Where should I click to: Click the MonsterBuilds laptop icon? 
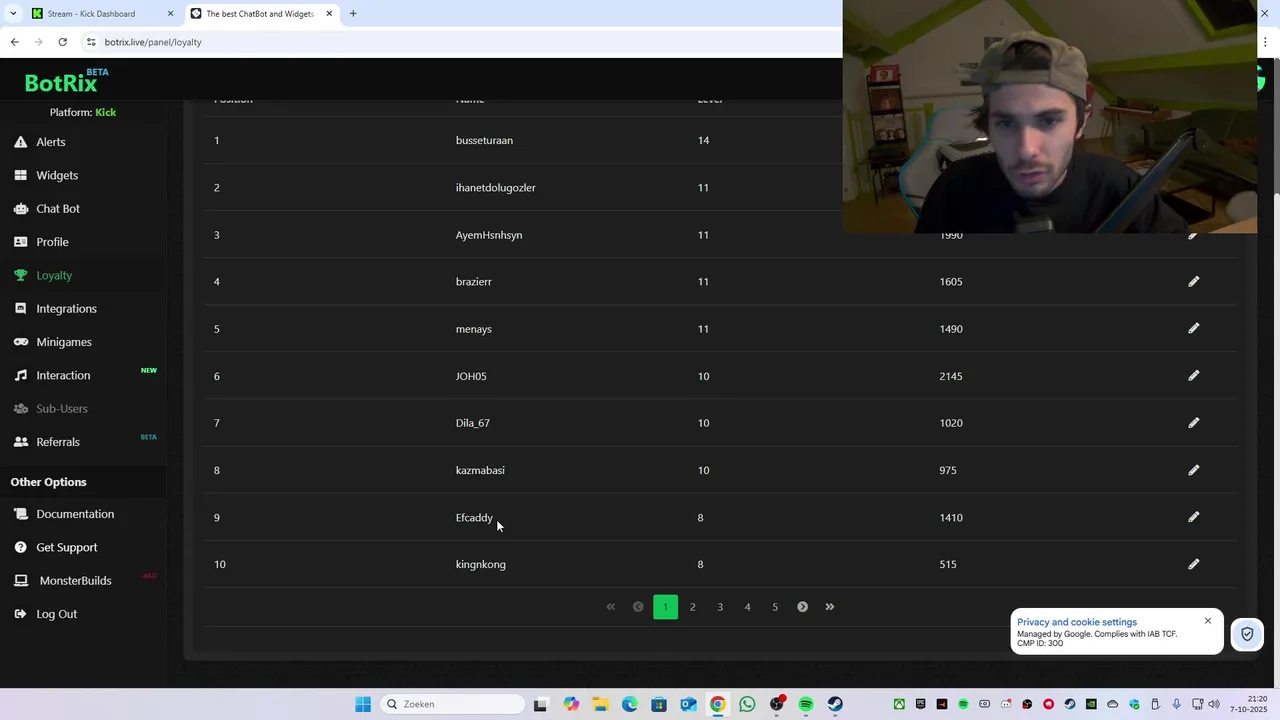coord(20,581)
